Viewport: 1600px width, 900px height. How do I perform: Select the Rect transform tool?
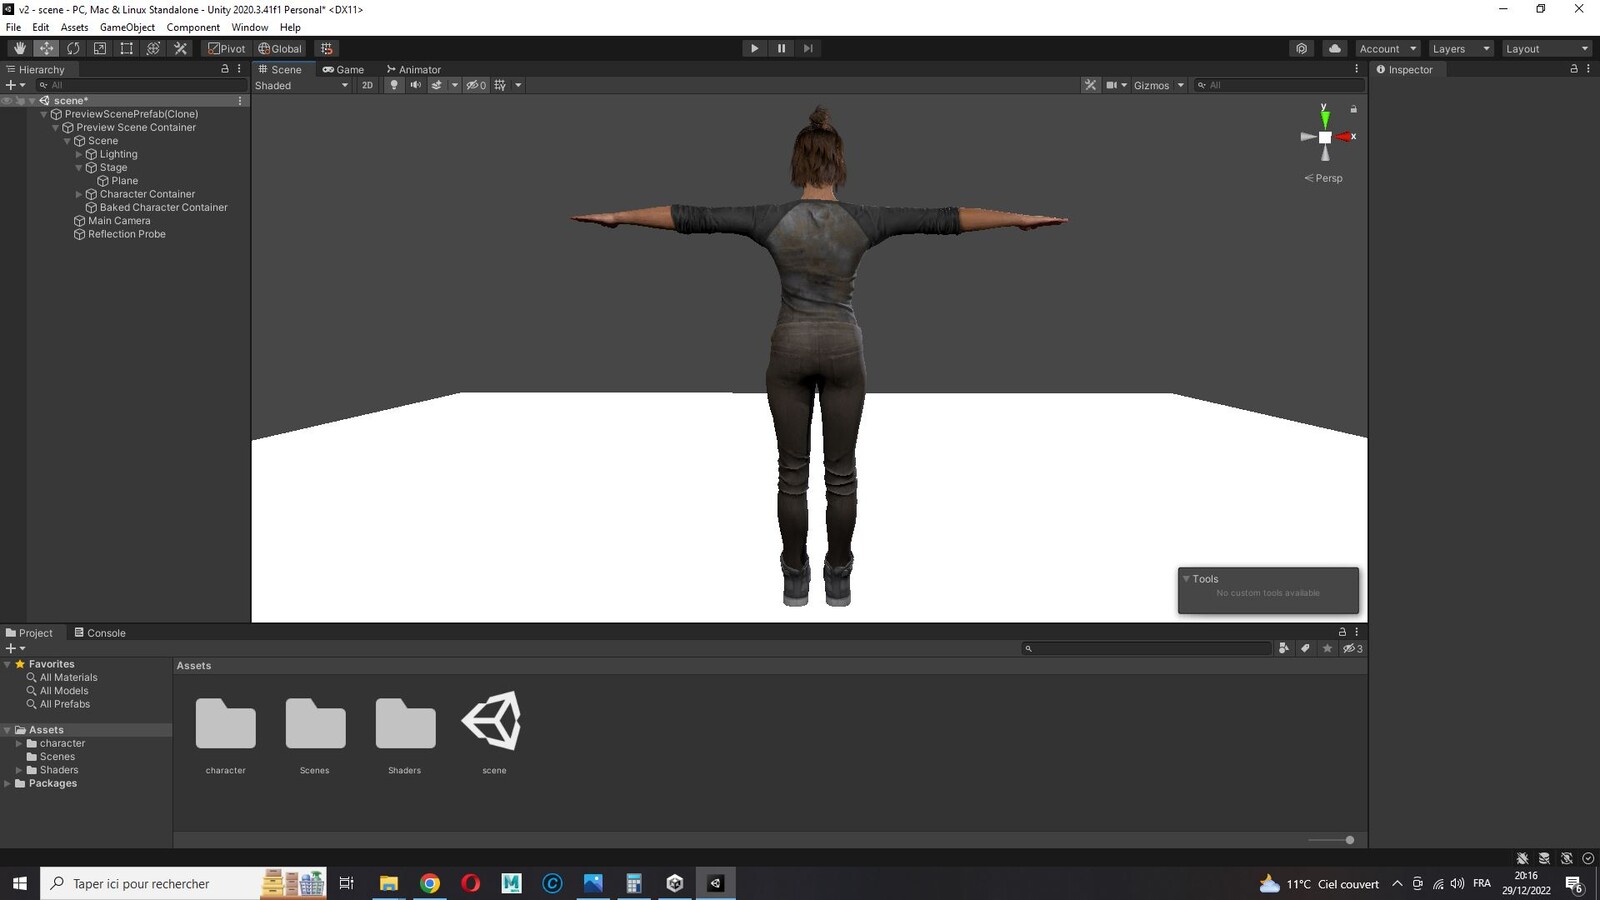(x=127, y=48)
